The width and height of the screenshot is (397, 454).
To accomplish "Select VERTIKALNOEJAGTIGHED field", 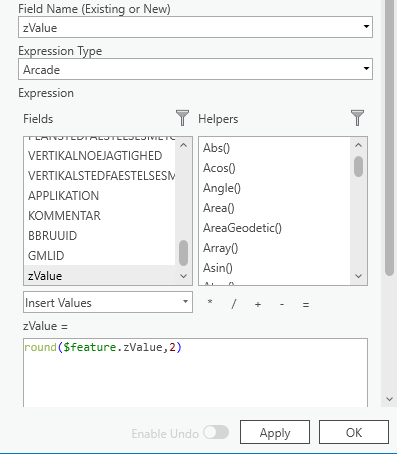I will (100, 156).
